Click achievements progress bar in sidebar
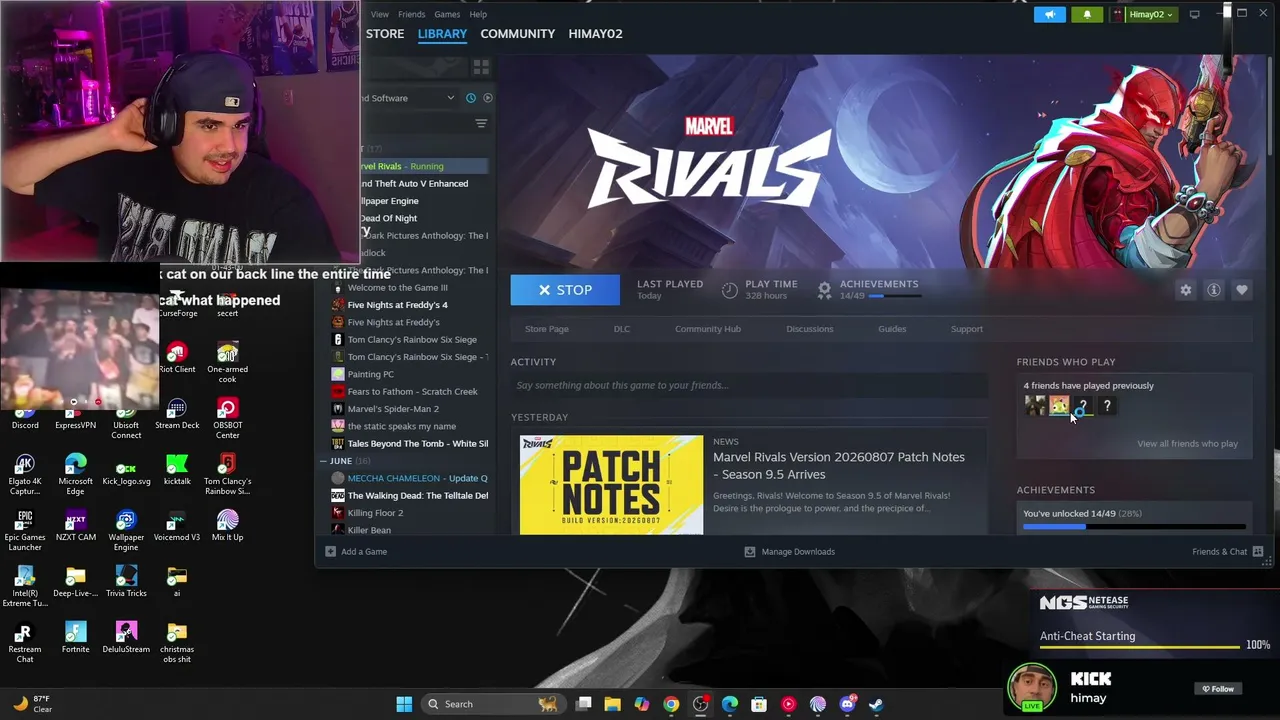This screenshot has height=720, width=1280. 1134,527
